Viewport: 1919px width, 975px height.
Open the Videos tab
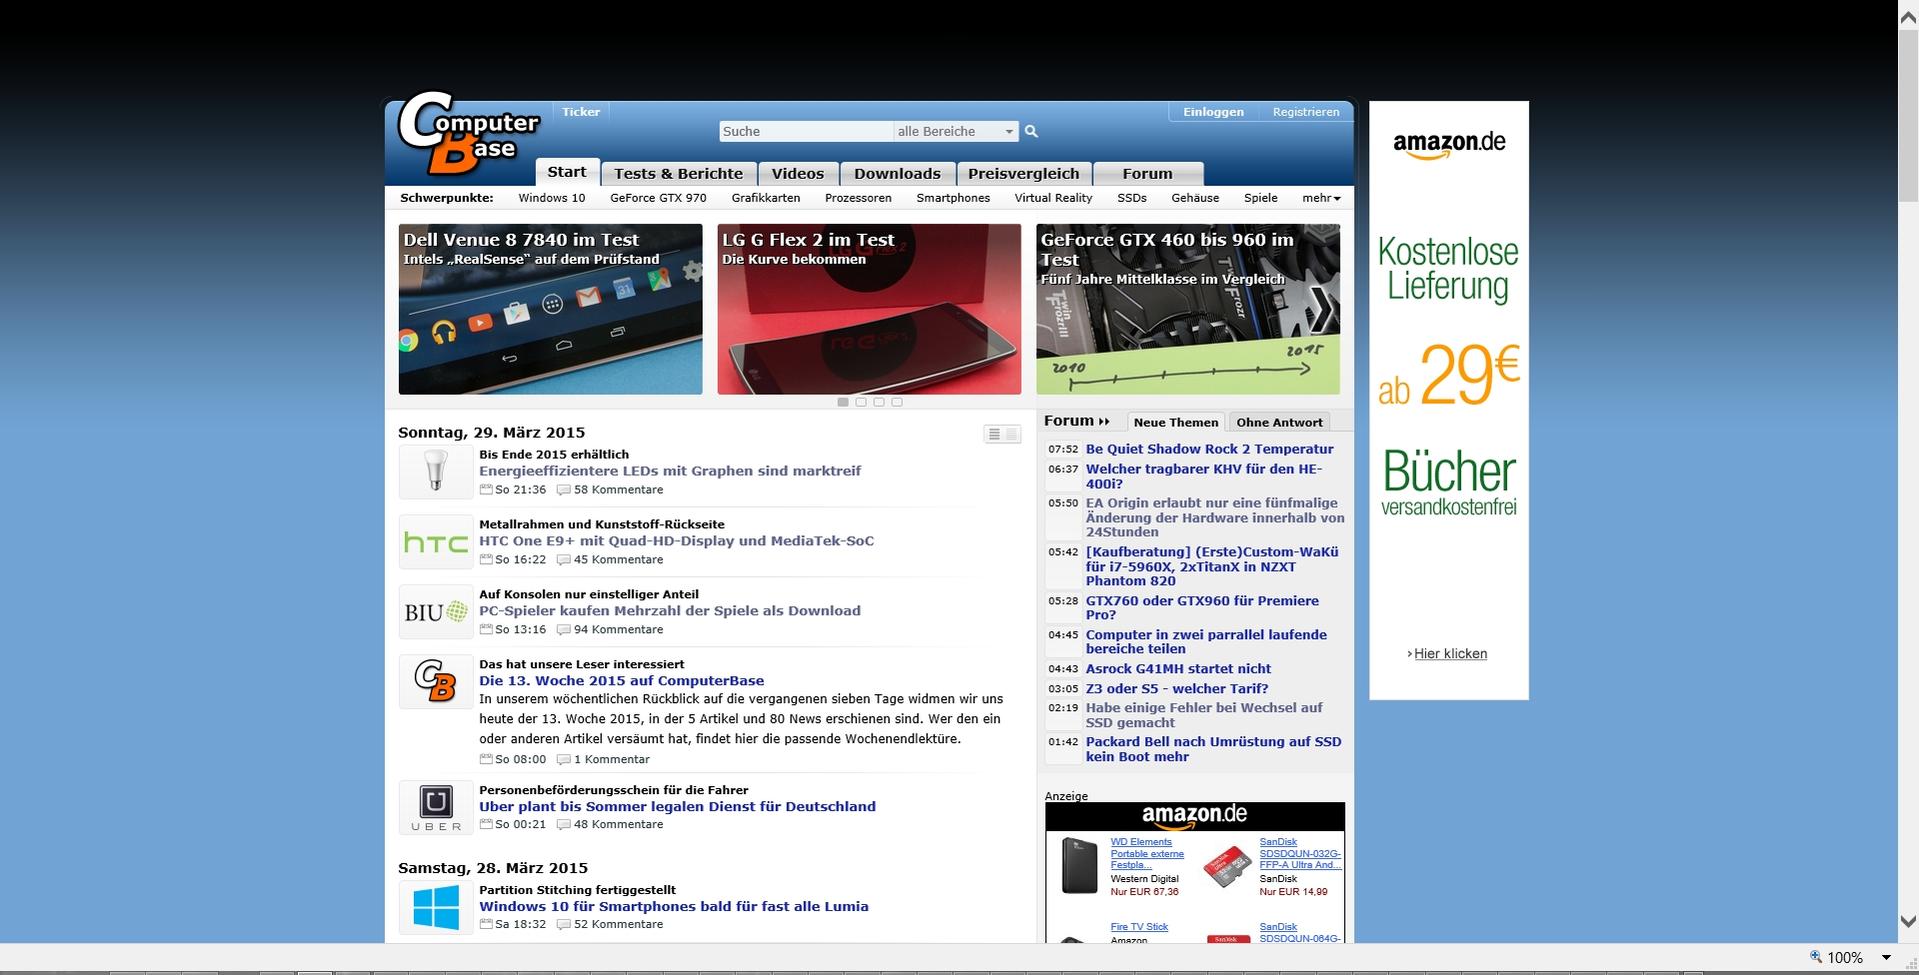coord(798,173)
